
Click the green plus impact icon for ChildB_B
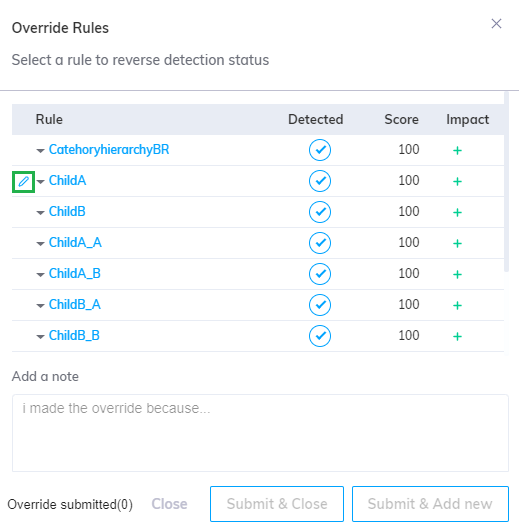point(457,336)
